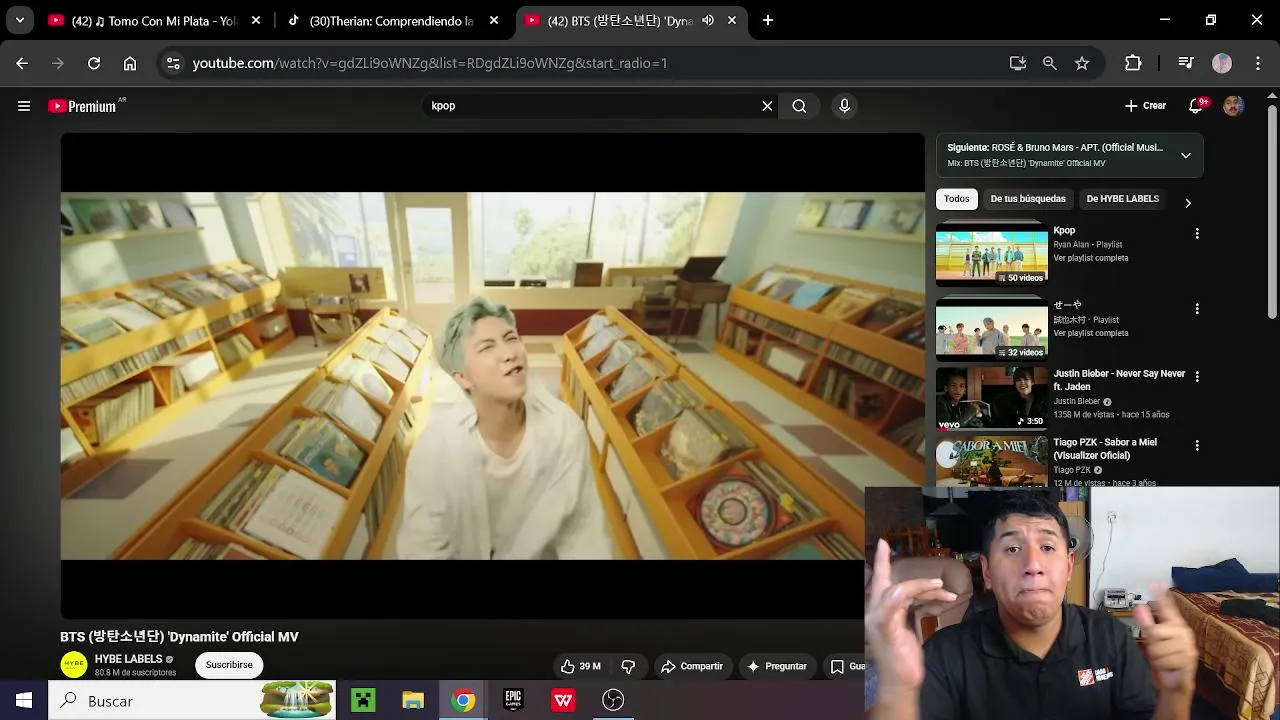Screen dimensions: 1280x720
Task: Open the Justin Bieber channel name
Action: [x=1076, y=401]
